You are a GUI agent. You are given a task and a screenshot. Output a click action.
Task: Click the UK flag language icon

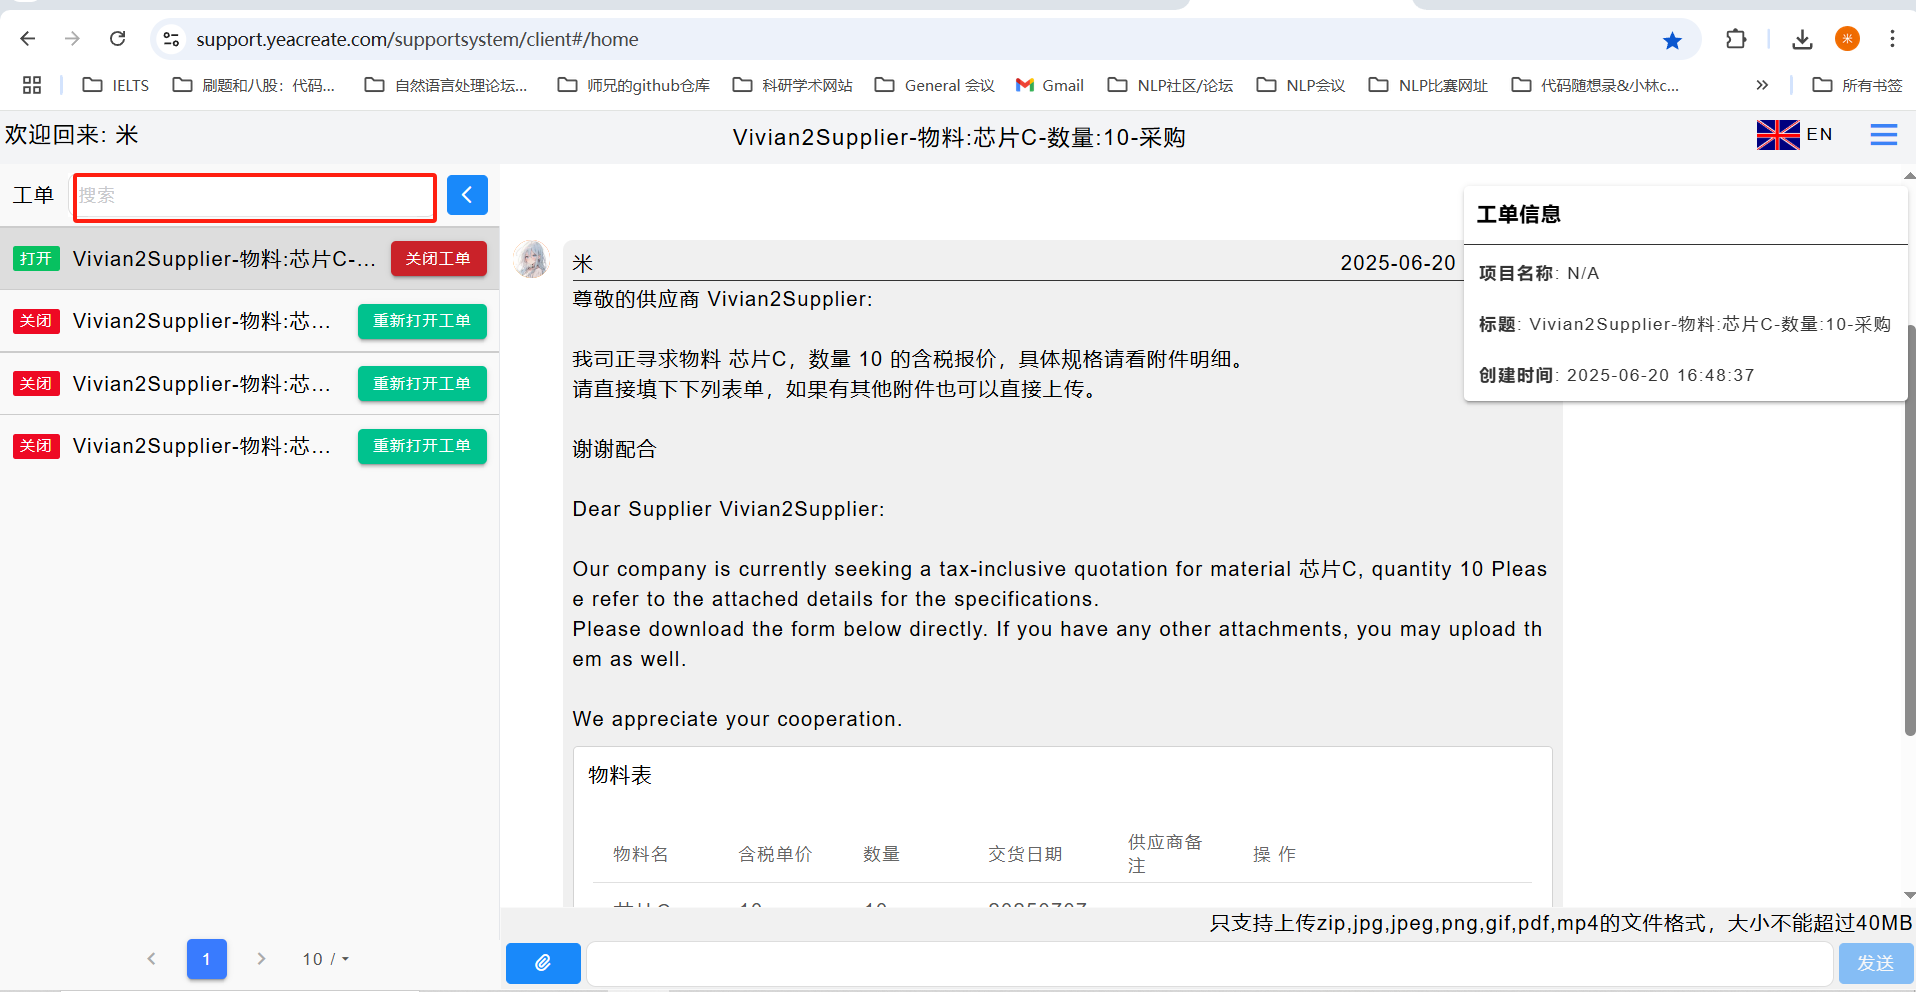point(1777,135)
